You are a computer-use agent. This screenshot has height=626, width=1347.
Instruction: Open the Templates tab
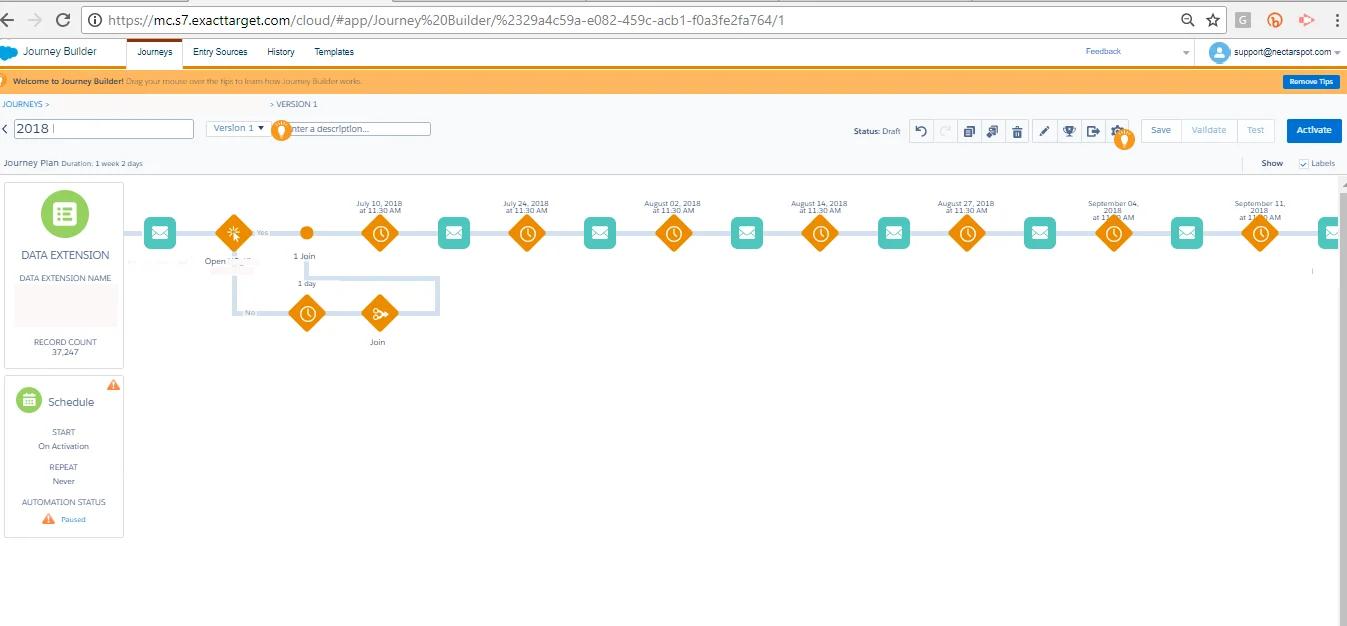[334, 52]
